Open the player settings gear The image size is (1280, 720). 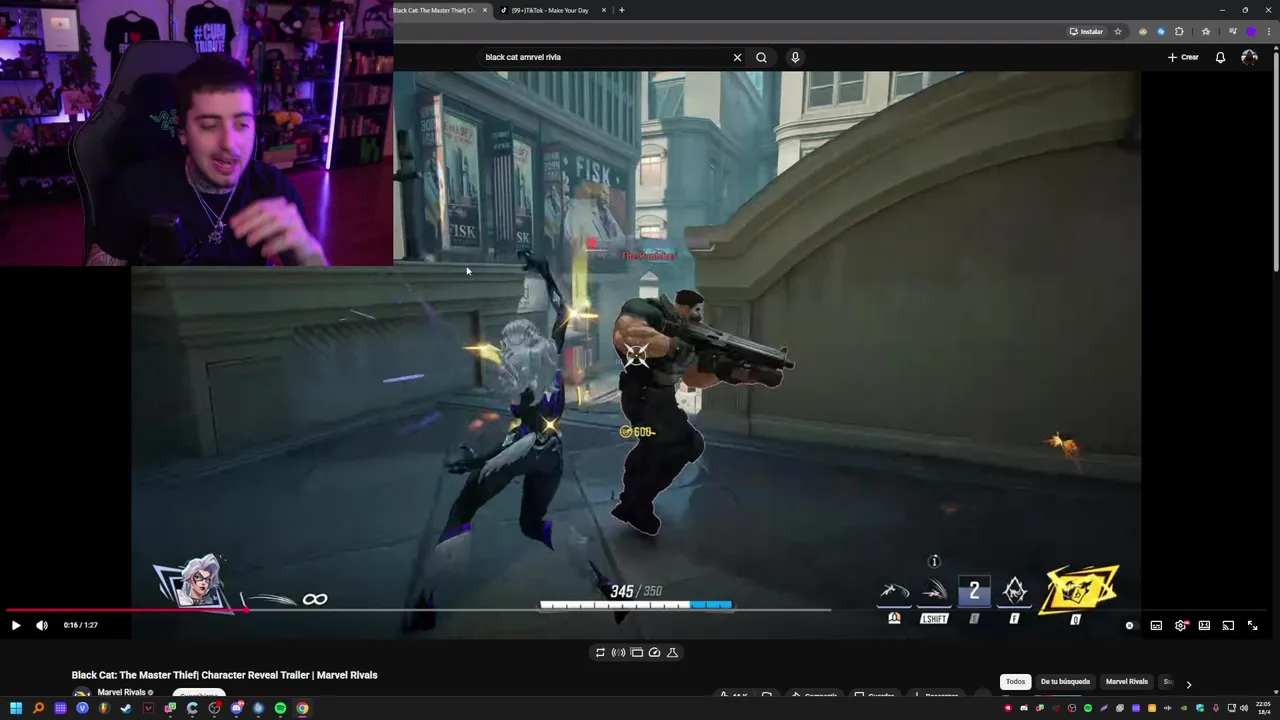coord(1181,625)
